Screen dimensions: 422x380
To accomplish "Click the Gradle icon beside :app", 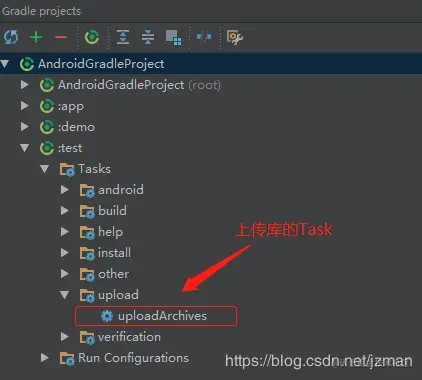I will [x=47, y=106].
